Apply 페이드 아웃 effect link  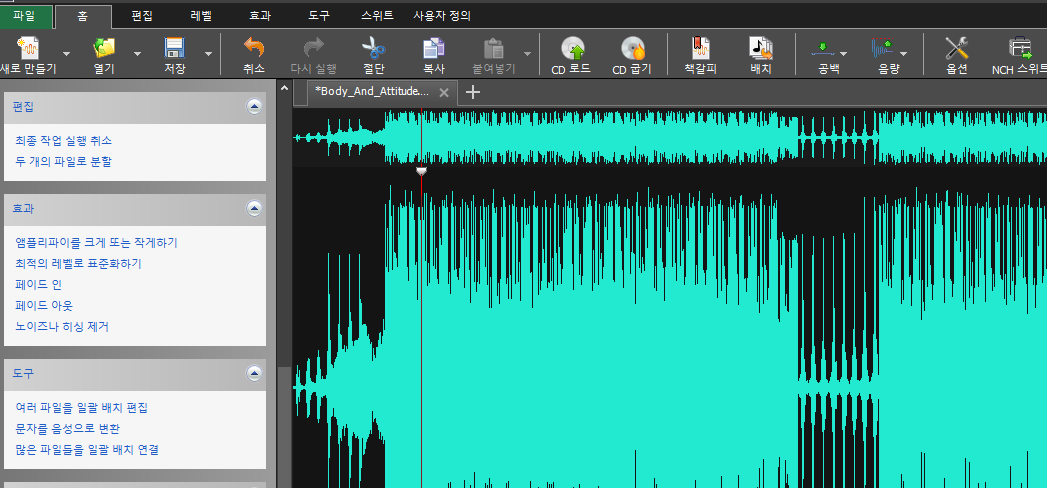(x=44, y=306)
